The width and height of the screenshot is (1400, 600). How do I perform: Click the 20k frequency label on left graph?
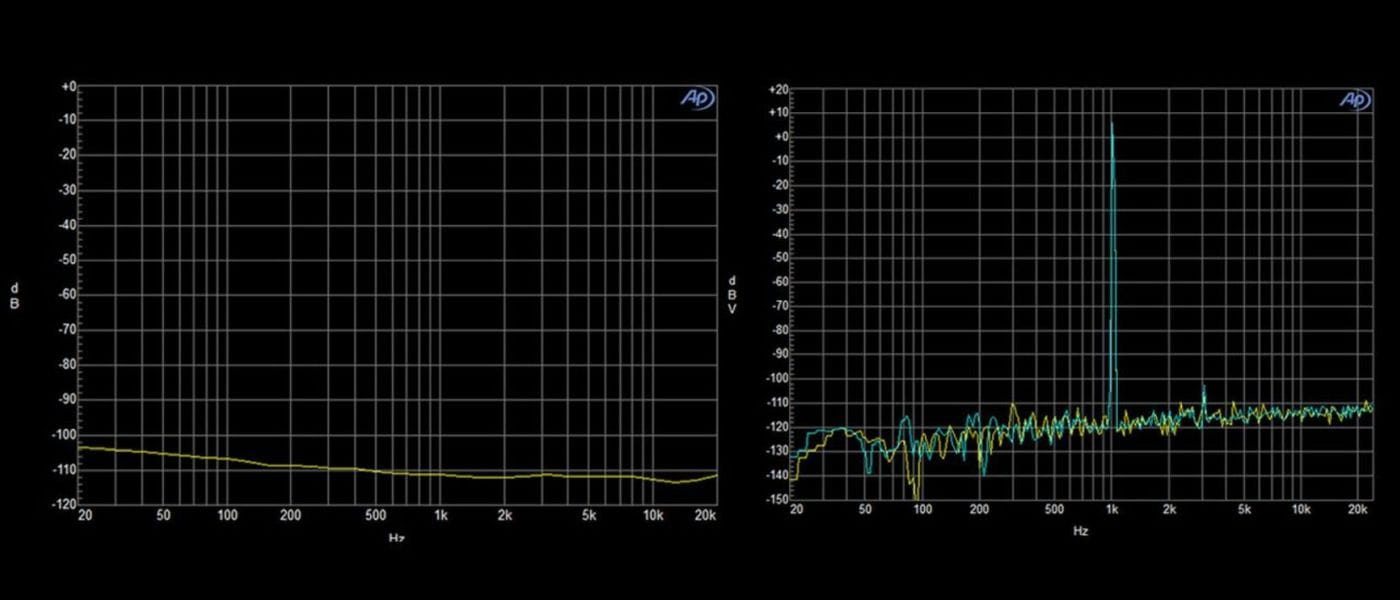(706, 516)
